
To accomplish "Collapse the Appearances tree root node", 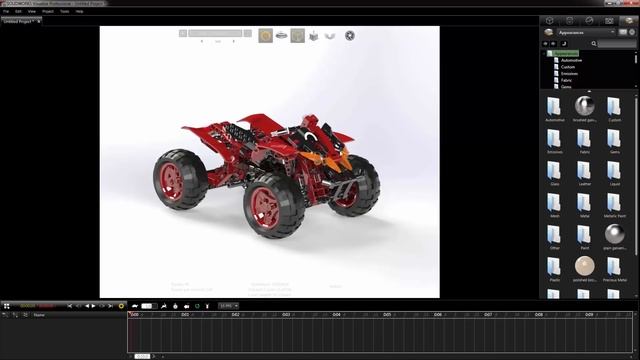I will pyautogui.click(x=544, y=53).
